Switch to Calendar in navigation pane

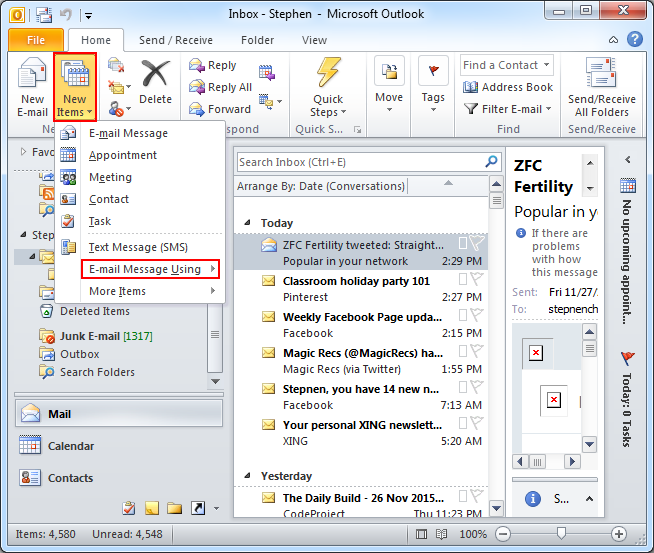click(119, 446)
